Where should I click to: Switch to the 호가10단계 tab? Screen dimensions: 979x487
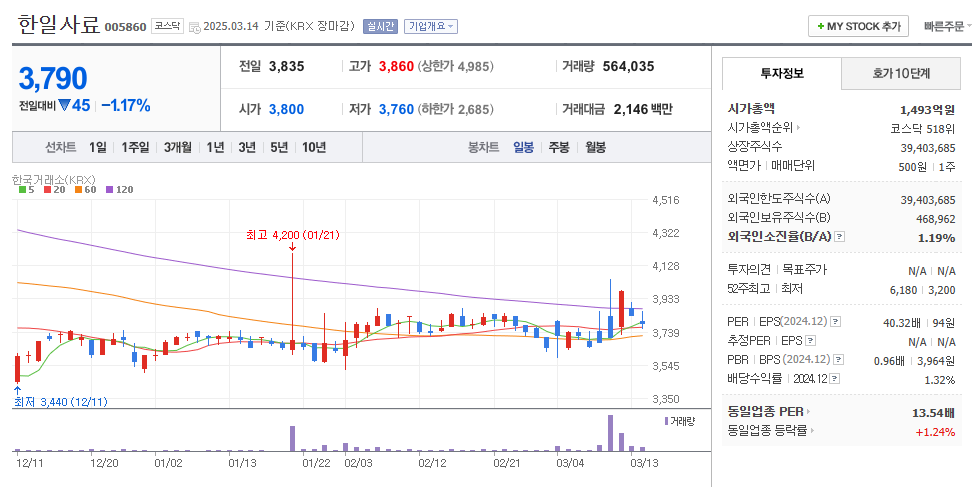click(901, 73)
